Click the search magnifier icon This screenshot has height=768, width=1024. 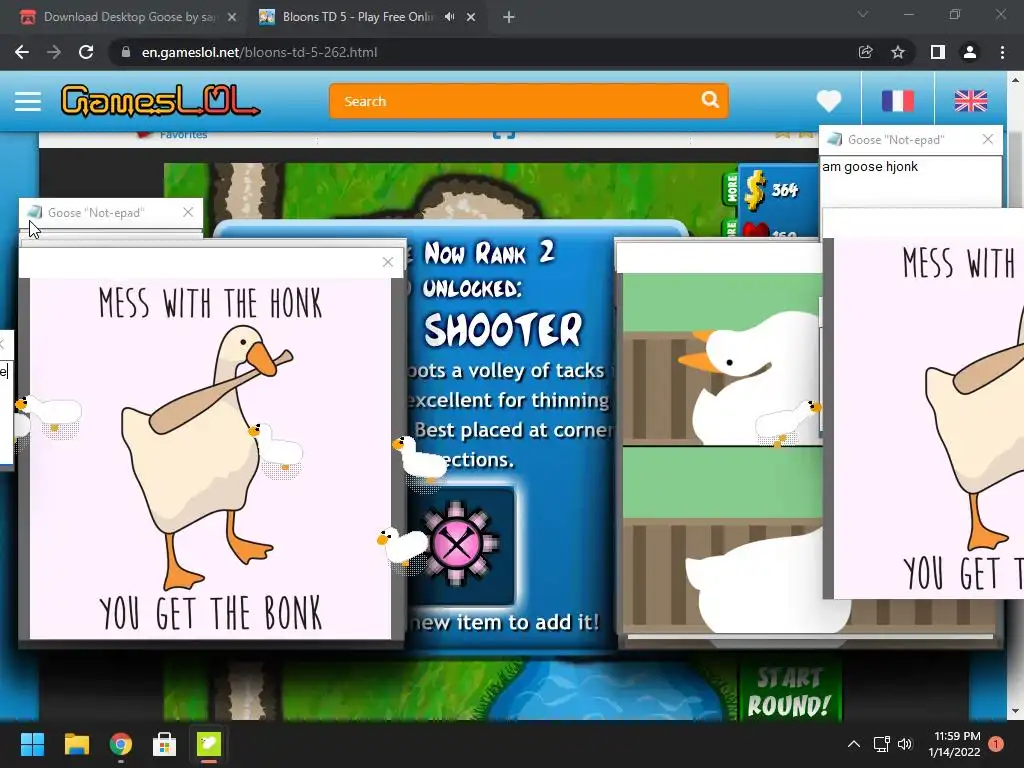[710, 100]
